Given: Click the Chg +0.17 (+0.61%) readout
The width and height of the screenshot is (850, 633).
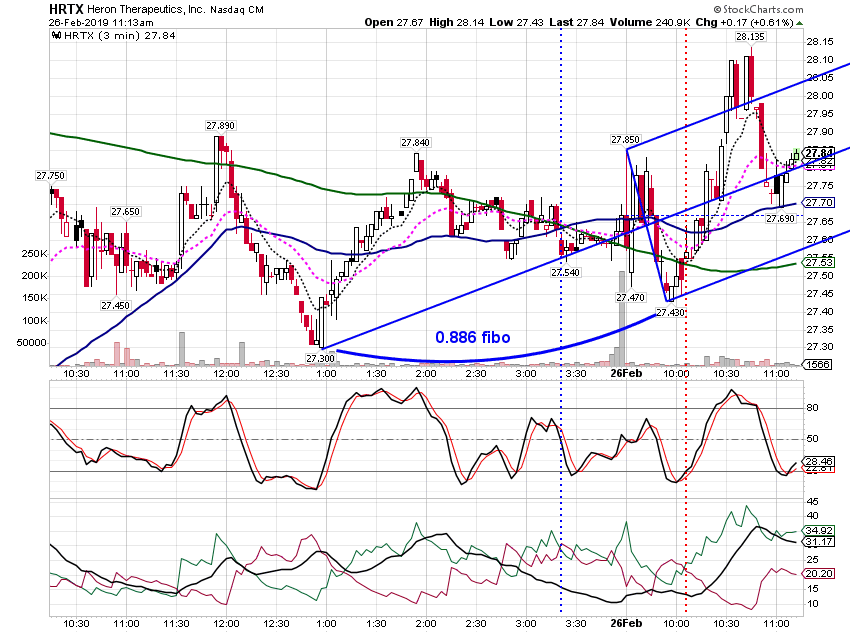Looking at the screenshot, I should click(x=744, y=22).
